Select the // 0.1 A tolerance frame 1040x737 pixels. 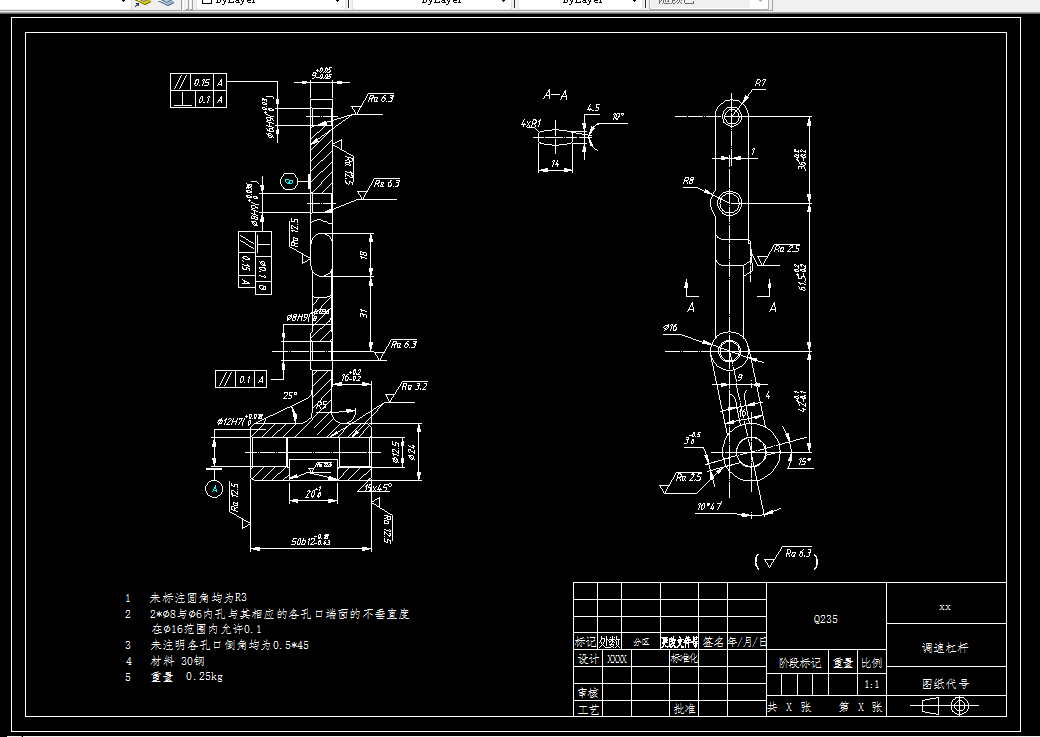(x=241, y=379)
